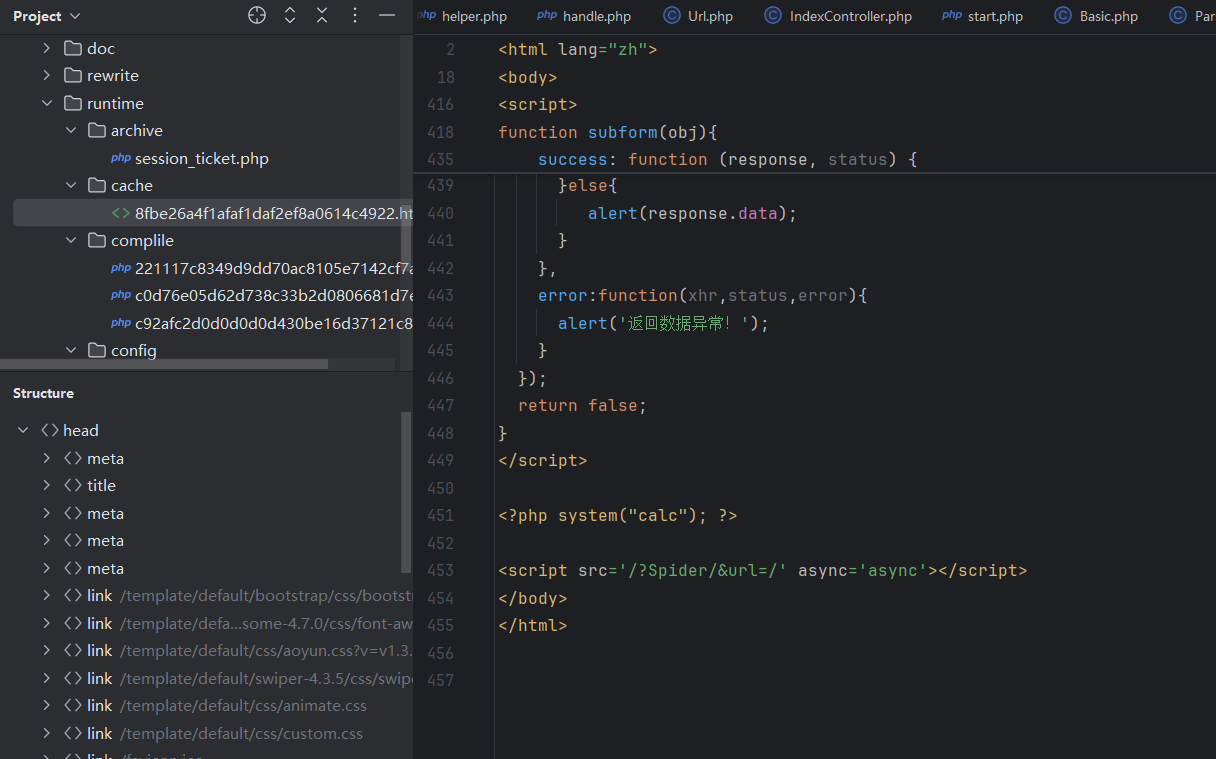The image size is (1216, 759).
Task: Select file starting with c0d76e05d62d
Action: [x=273, y=295]
